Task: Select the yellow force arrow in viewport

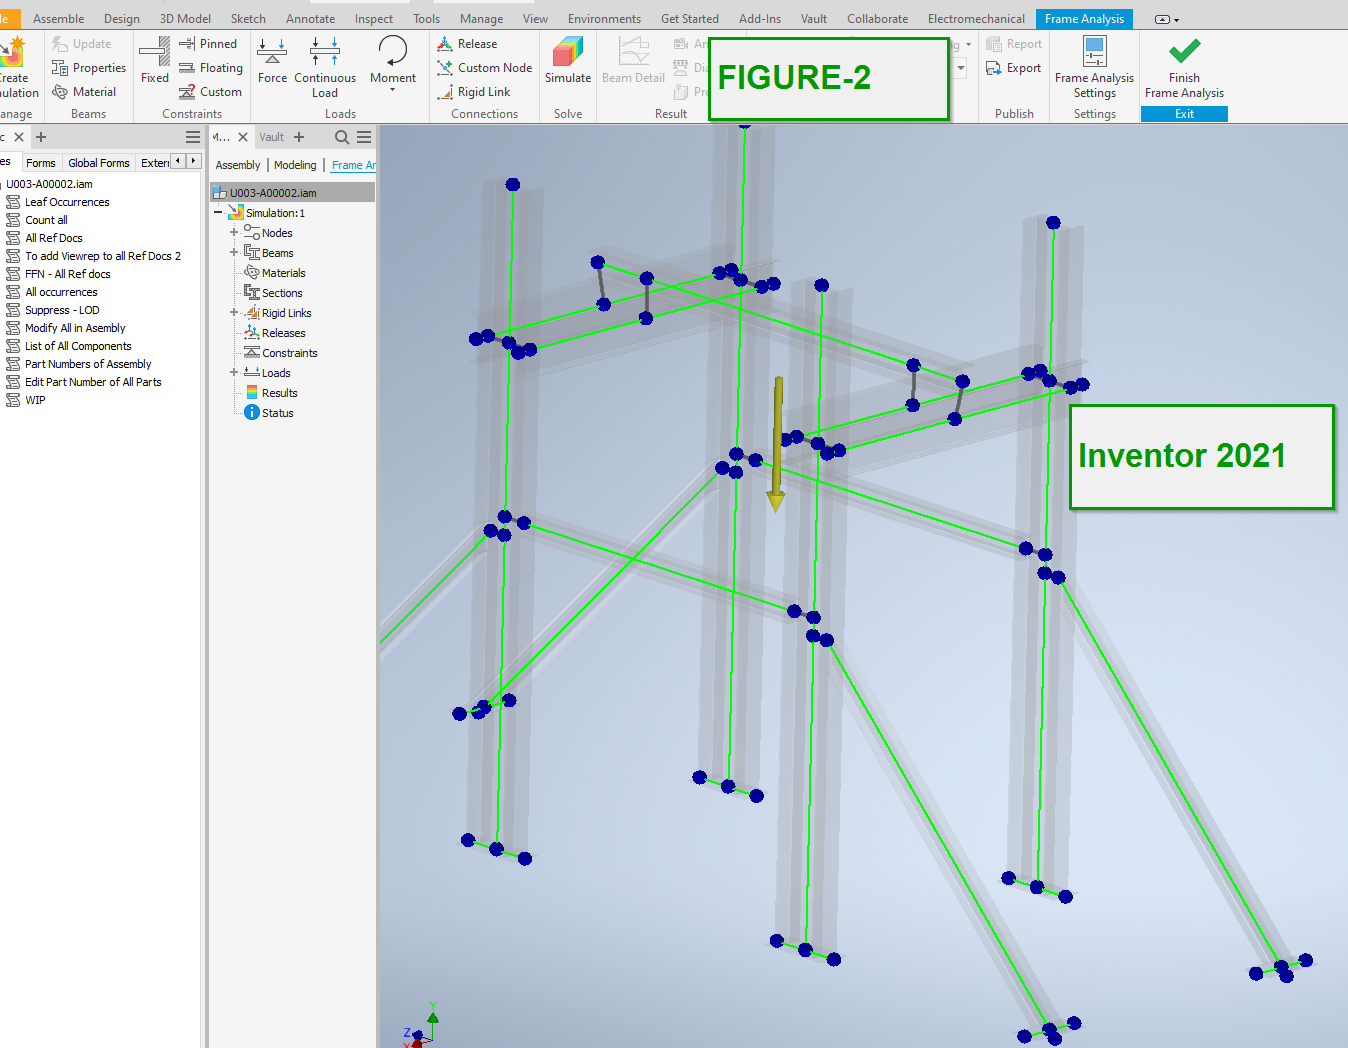Action: pos(777,444)
